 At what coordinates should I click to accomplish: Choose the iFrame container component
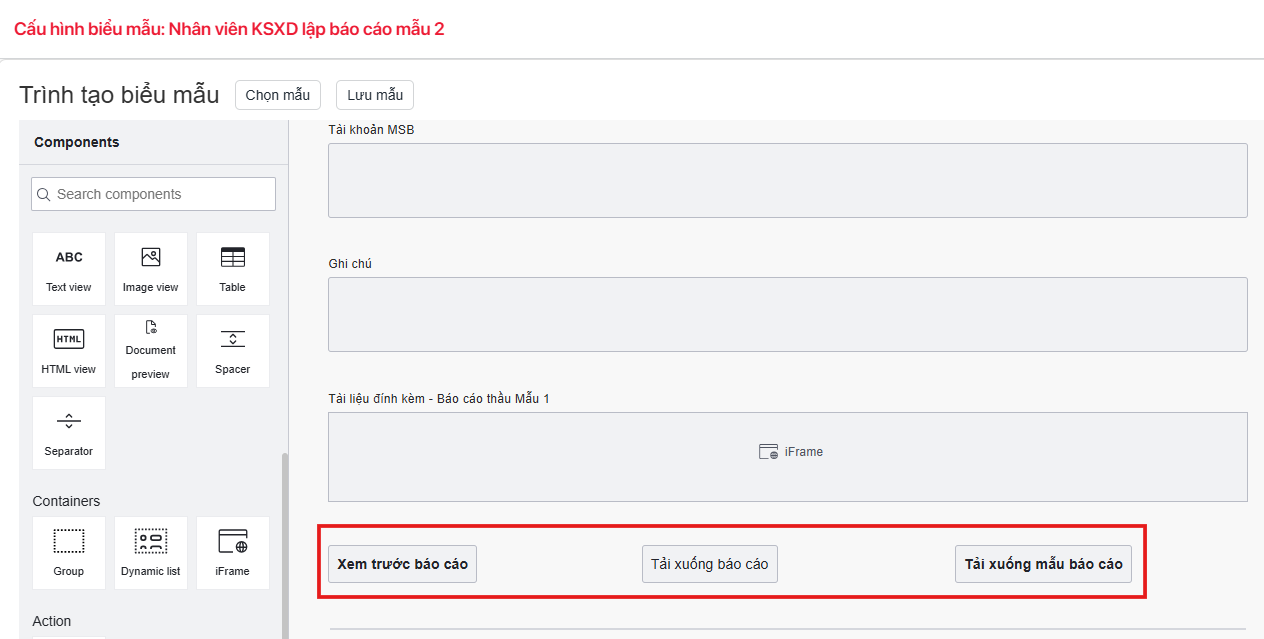pos(233,553)
